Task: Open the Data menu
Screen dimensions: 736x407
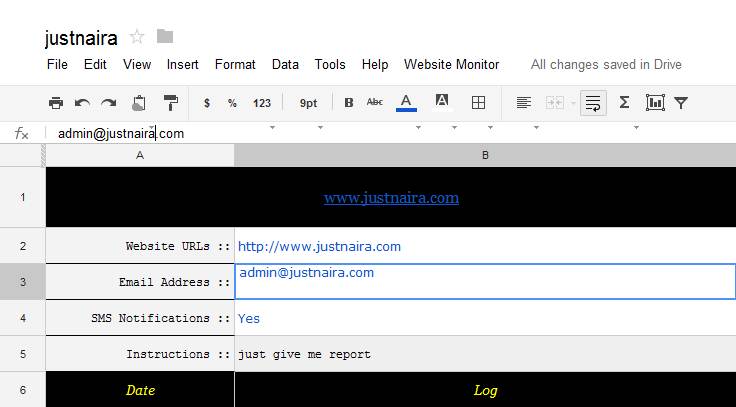Action: click(x=285, y=64)
